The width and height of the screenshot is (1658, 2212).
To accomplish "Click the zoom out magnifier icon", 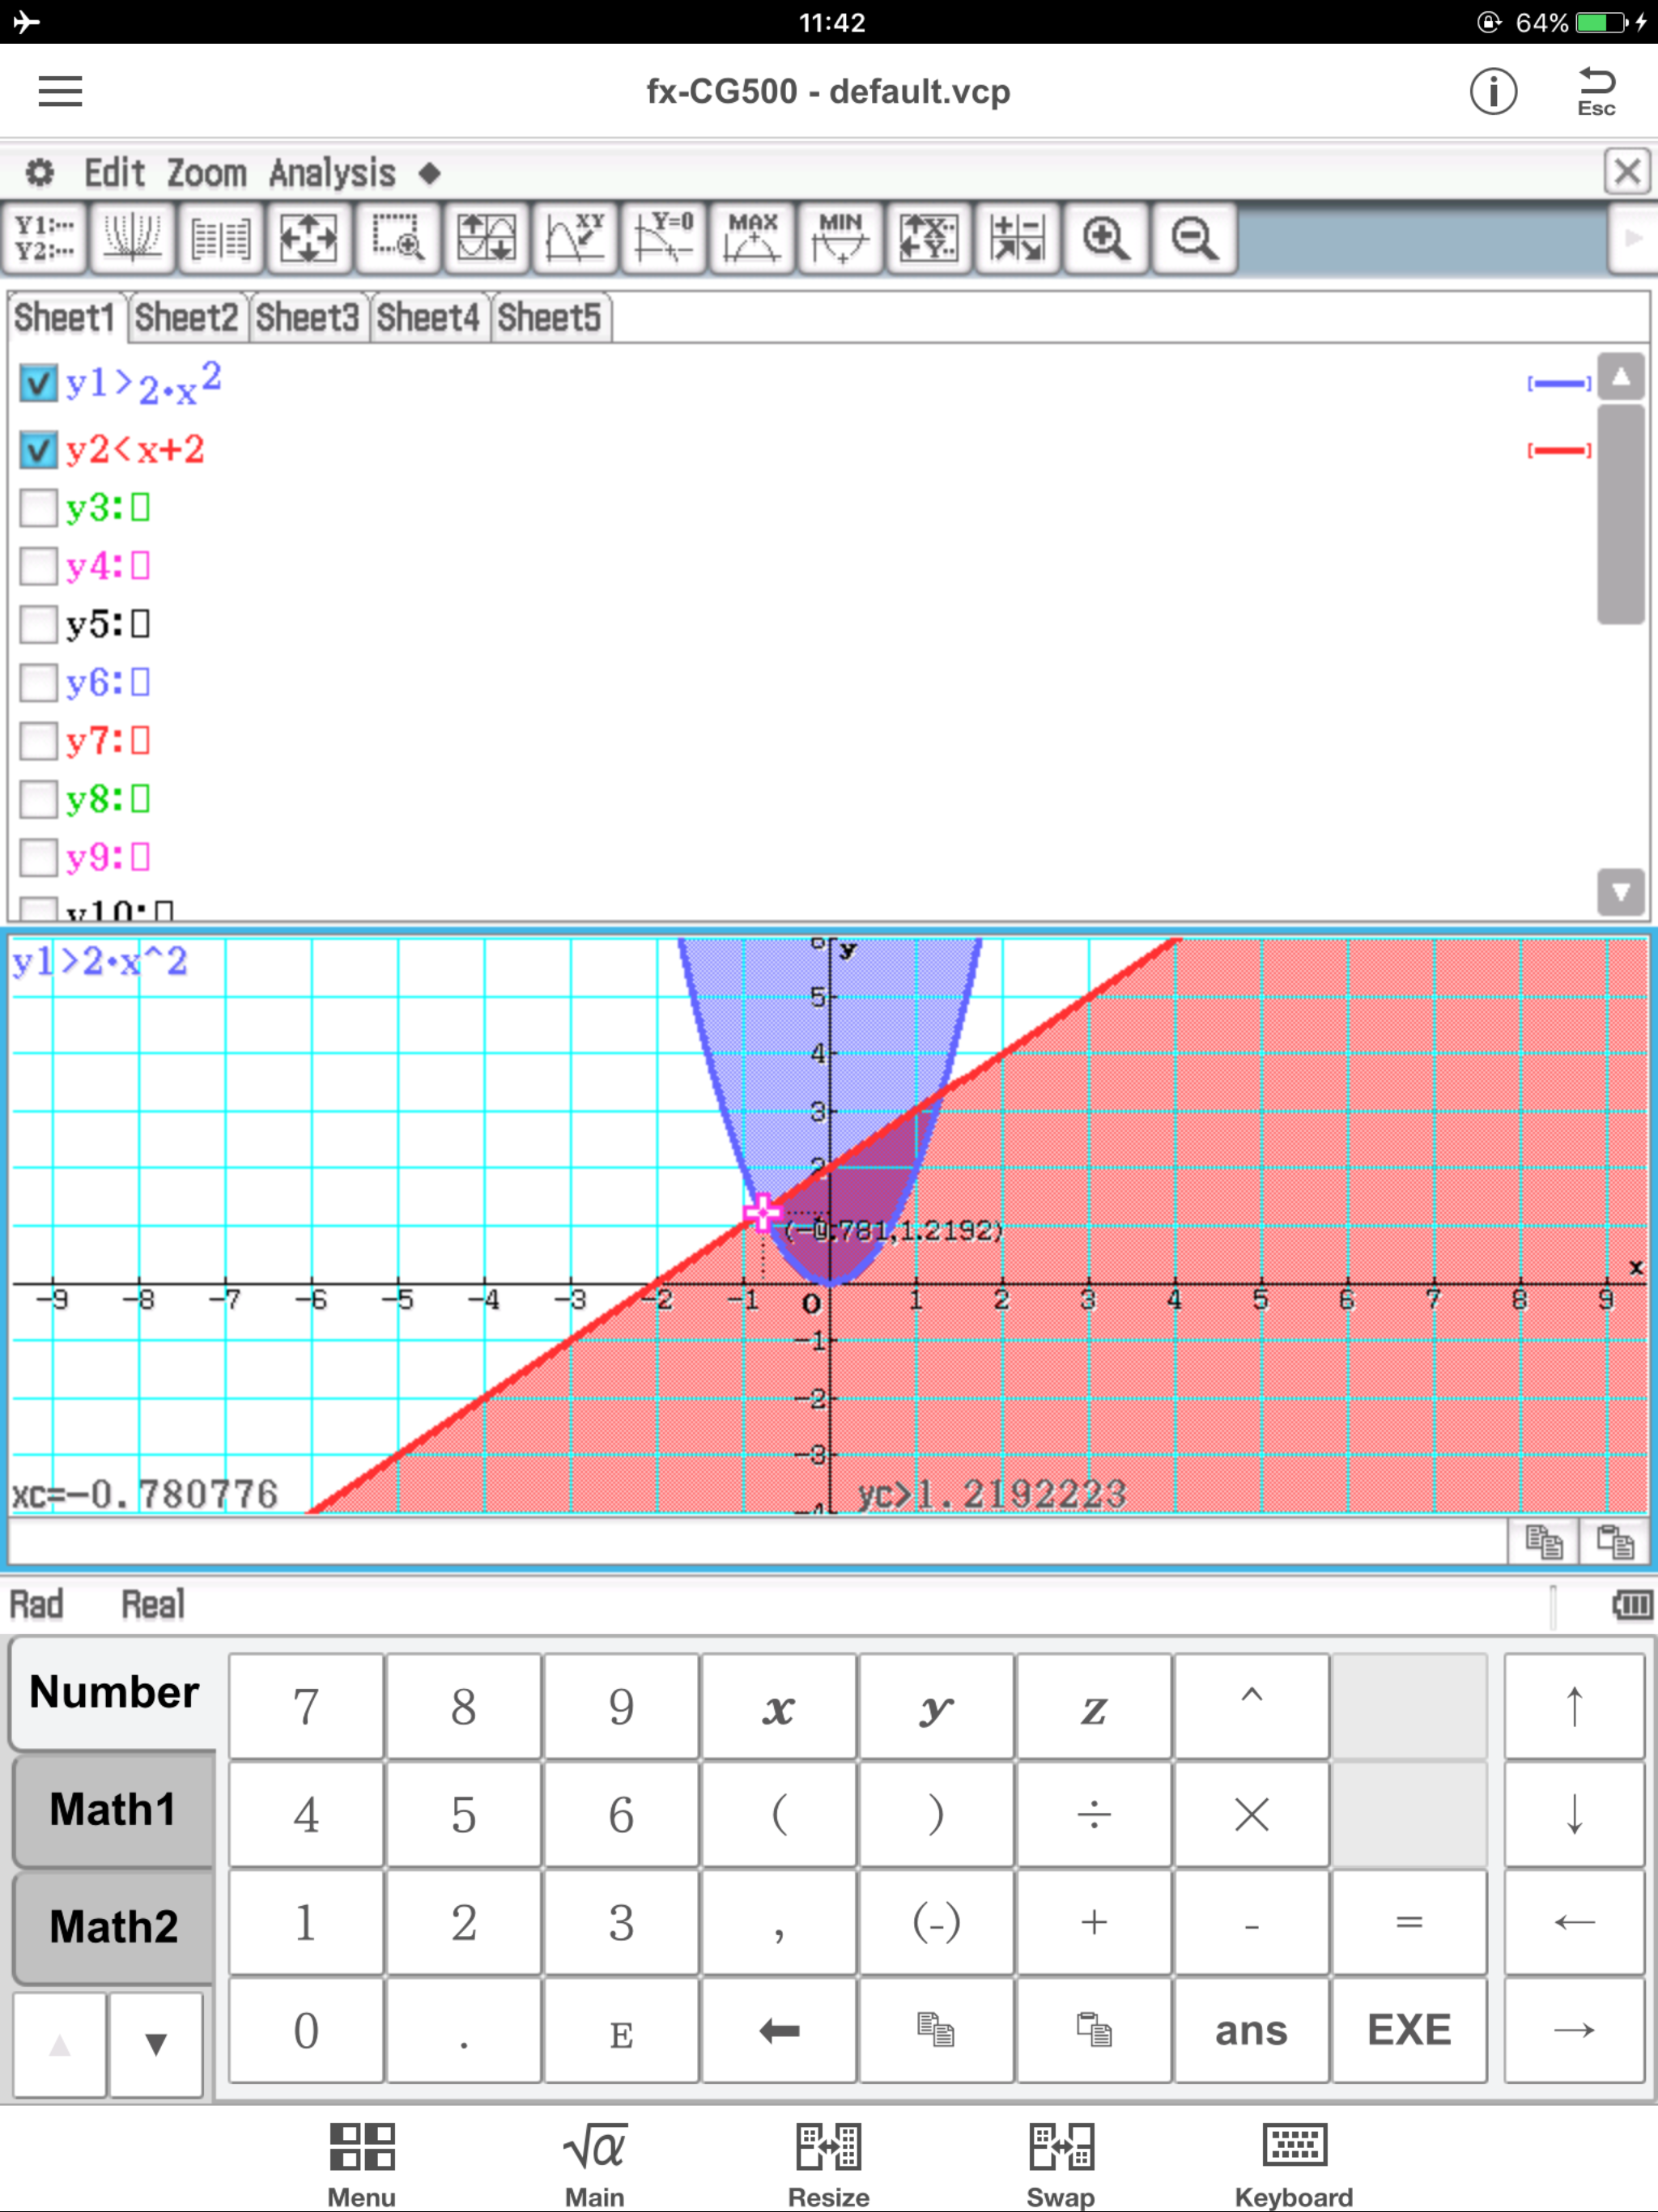I will 1194,238.
